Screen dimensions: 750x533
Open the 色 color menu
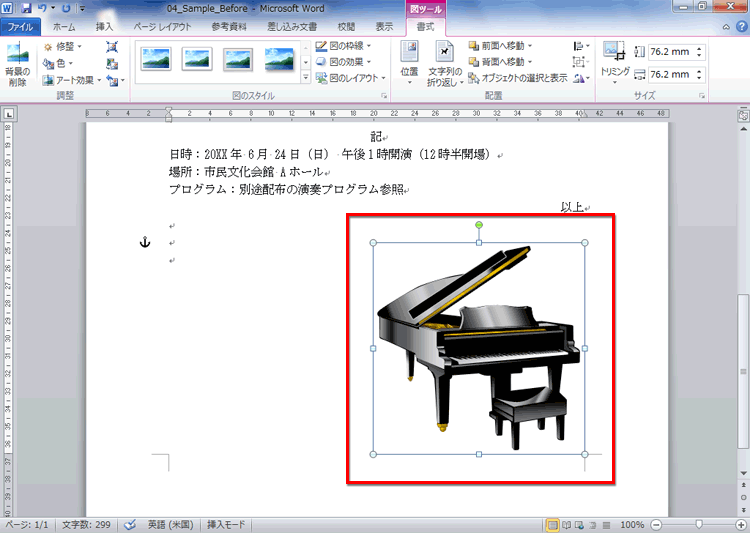point(58,63)
